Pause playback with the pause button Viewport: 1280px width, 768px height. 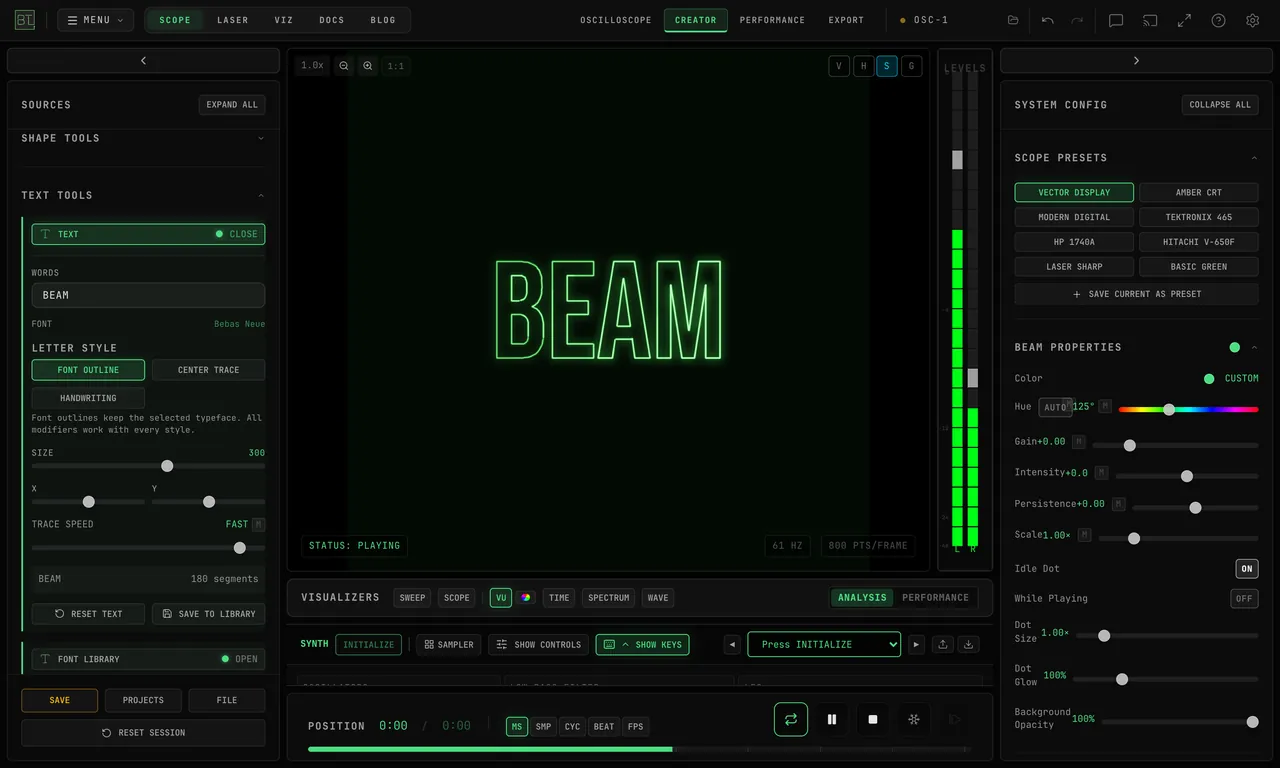(x=832, y=719)
